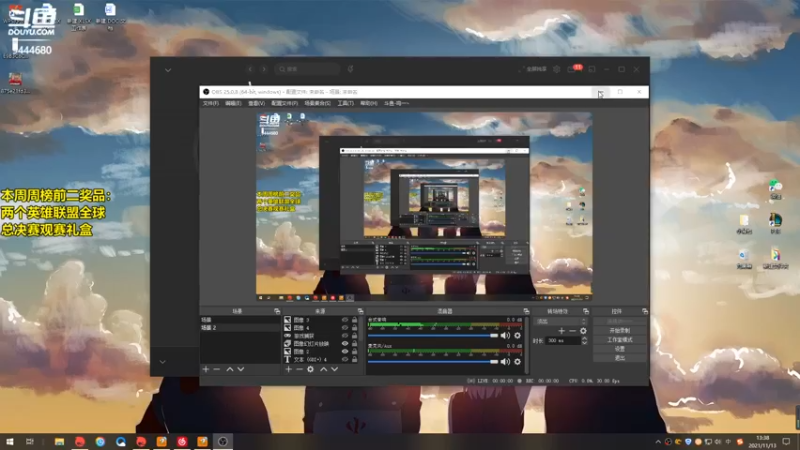Click the 工作室模式 button
The width and height of the screenshot is (800, 450).
pos(620,340)
